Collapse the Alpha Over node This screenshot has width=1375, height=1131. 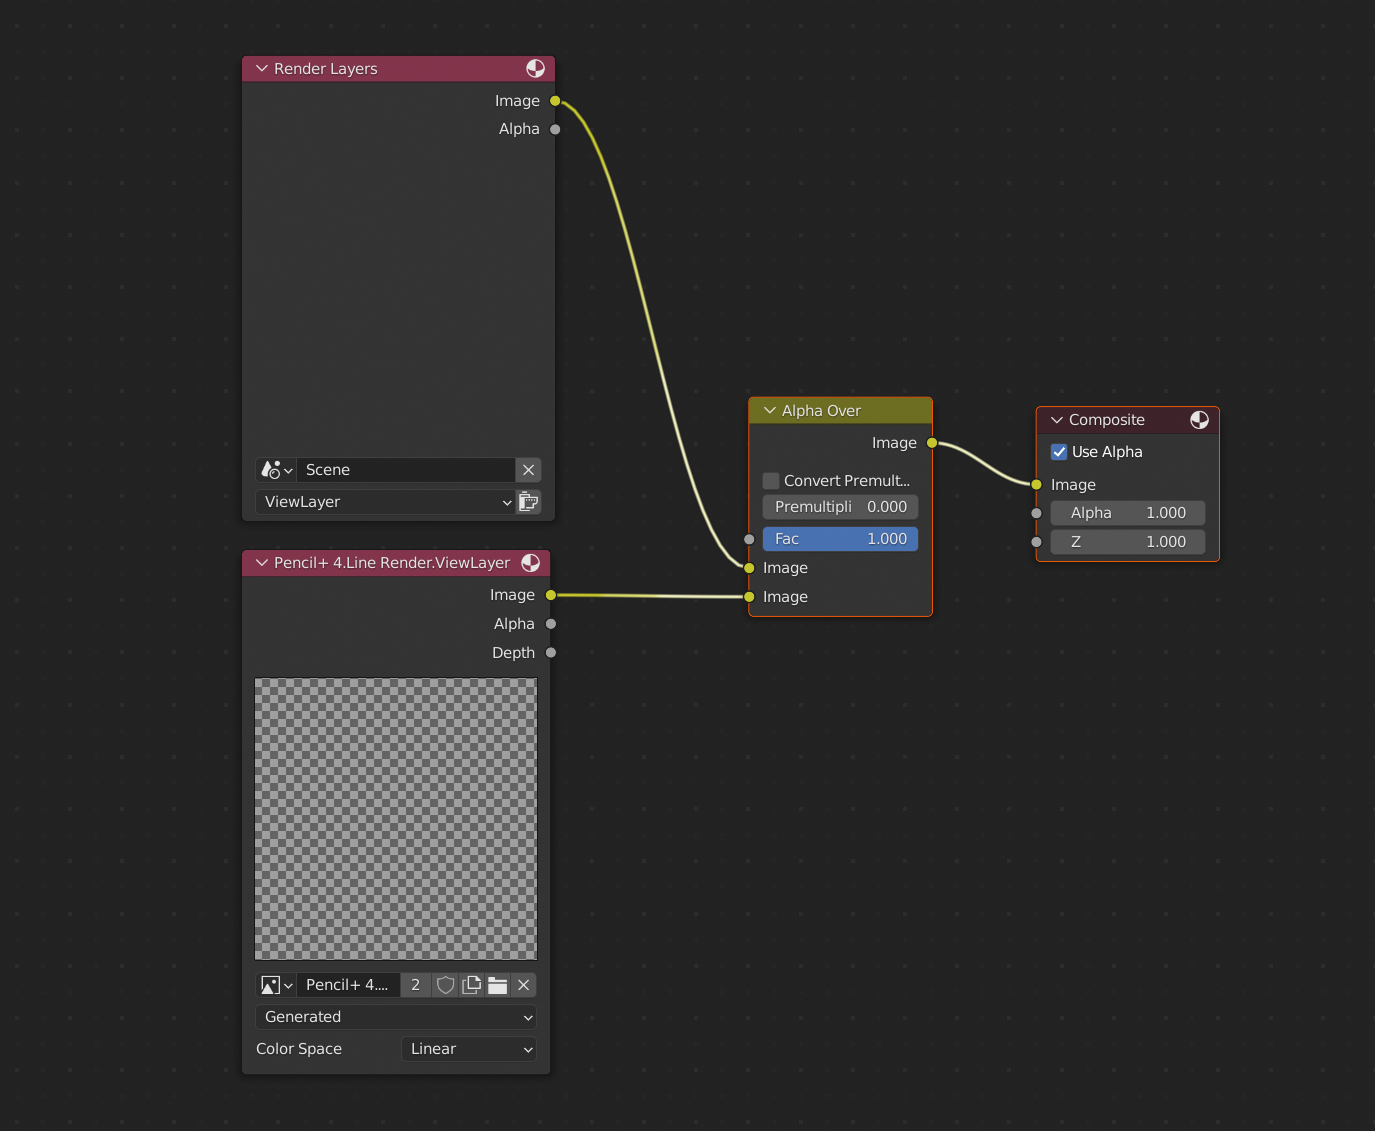tap(769, 411)
